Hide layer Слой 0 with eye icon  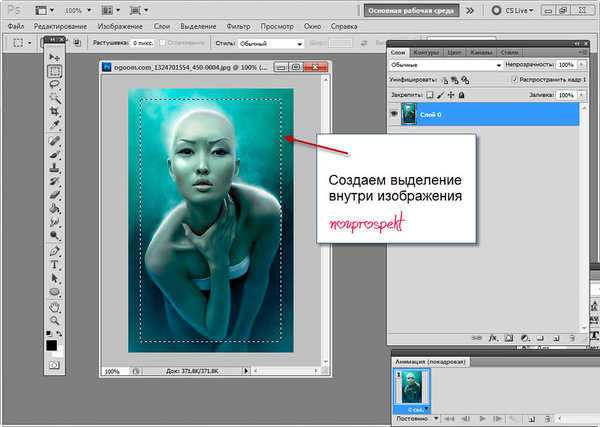[x=394, y=114]
